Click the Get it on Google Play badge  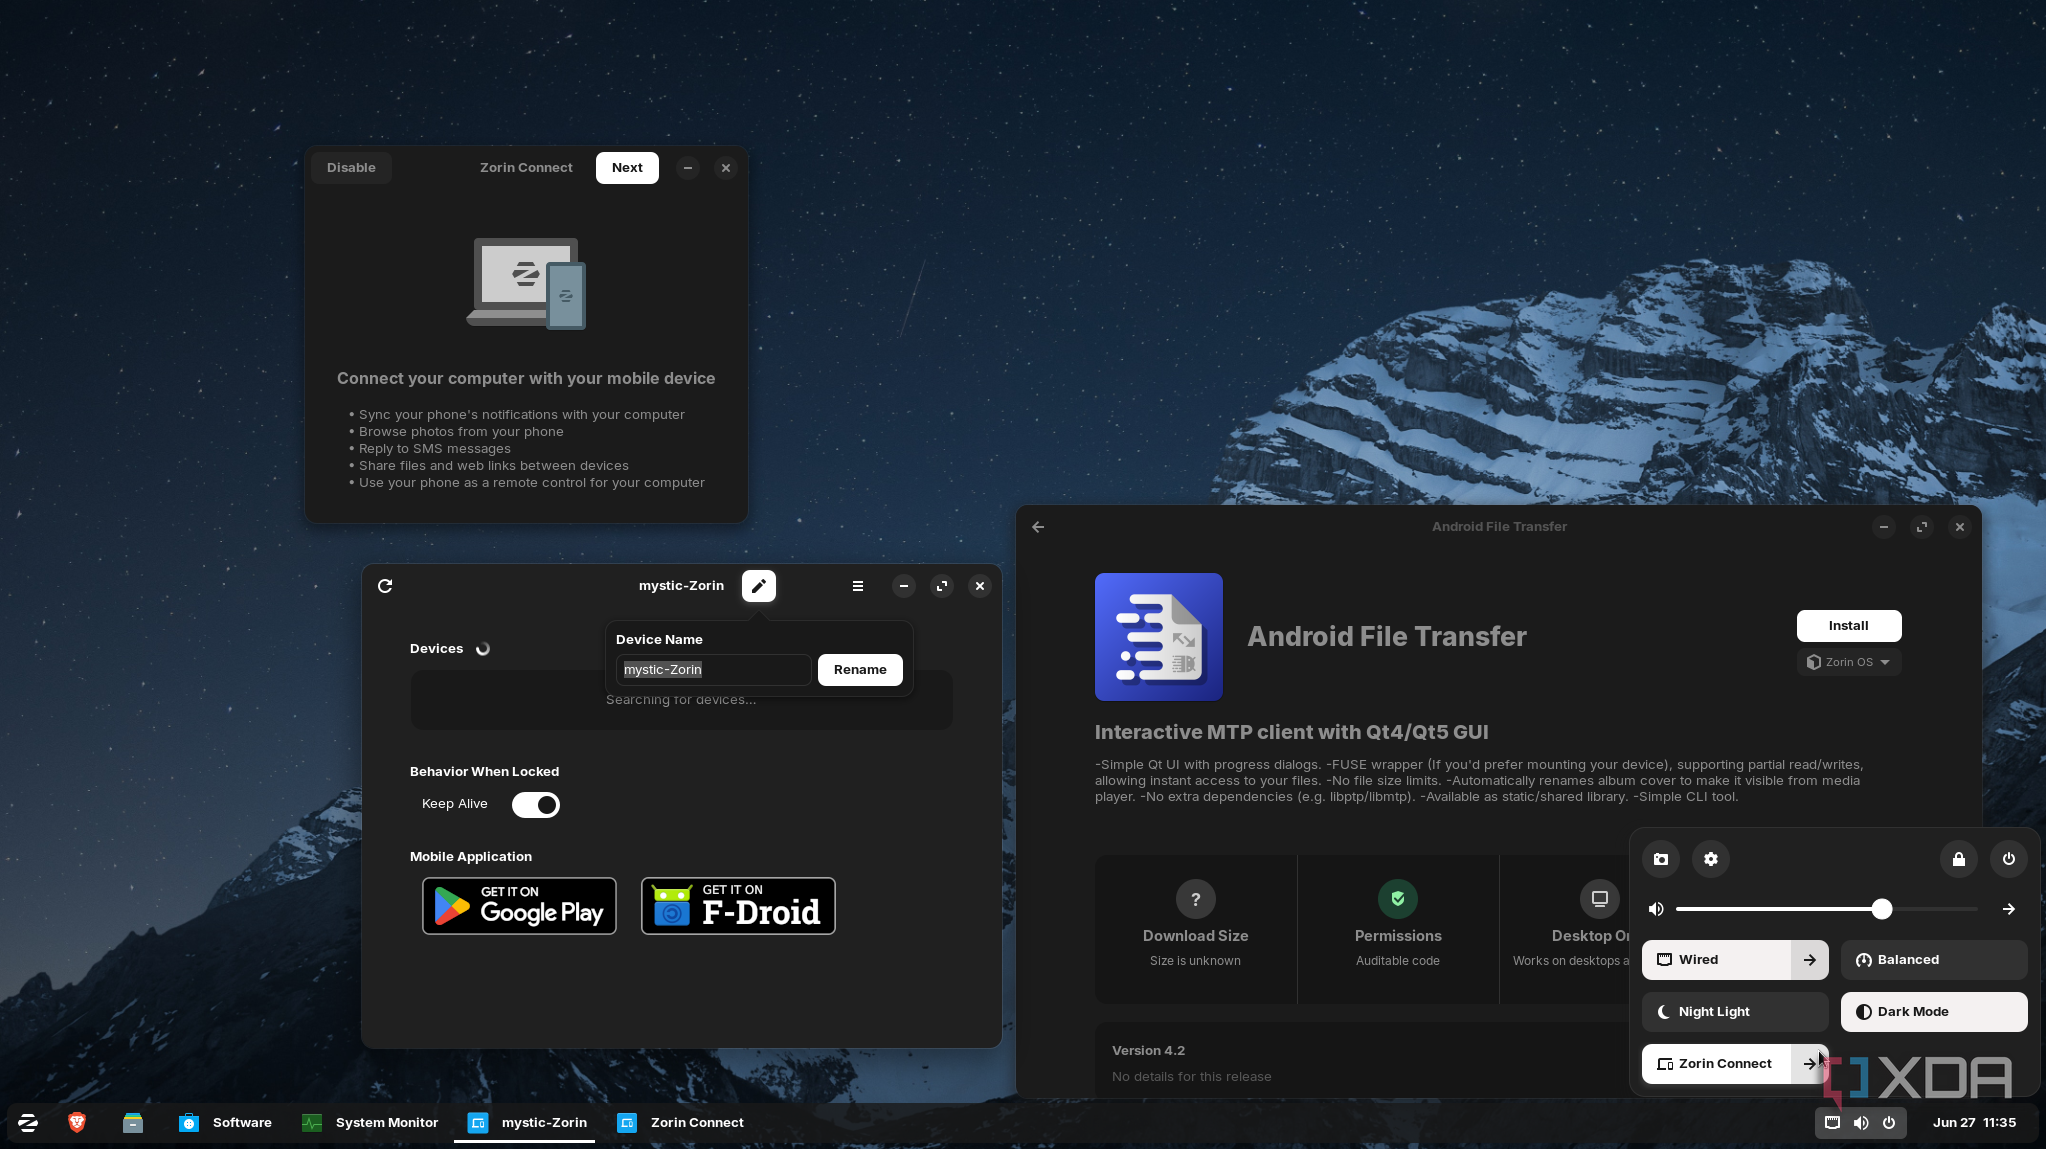click(519, 906)
